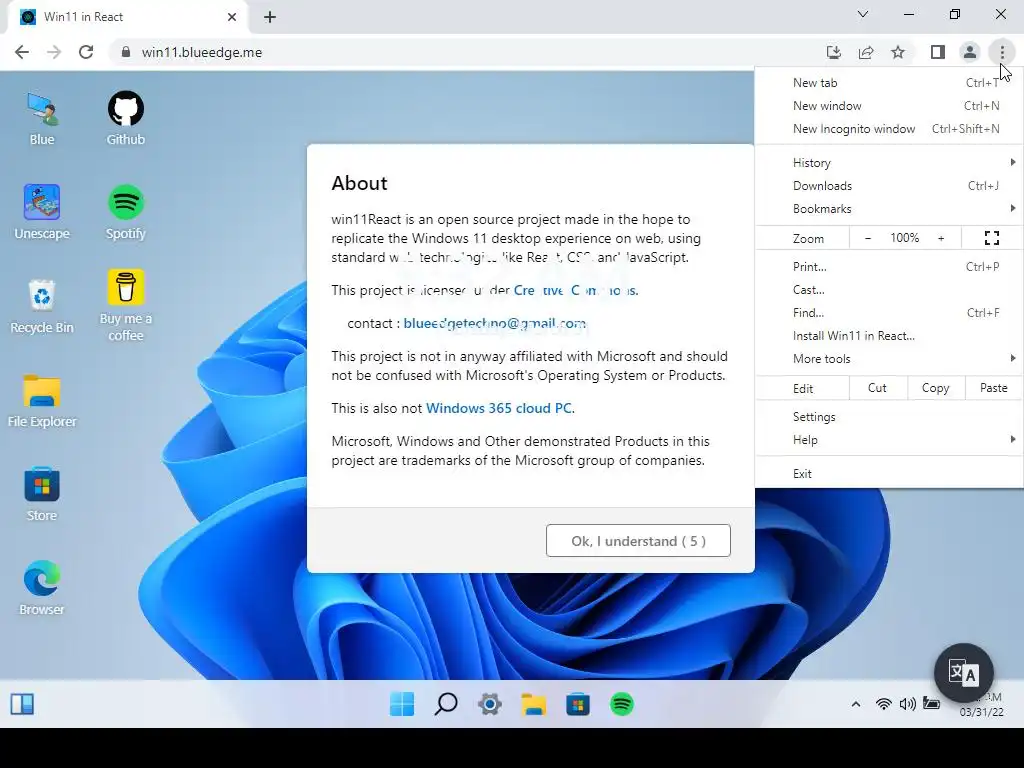Open File Explorer from the desktop

tap(42, 401)
